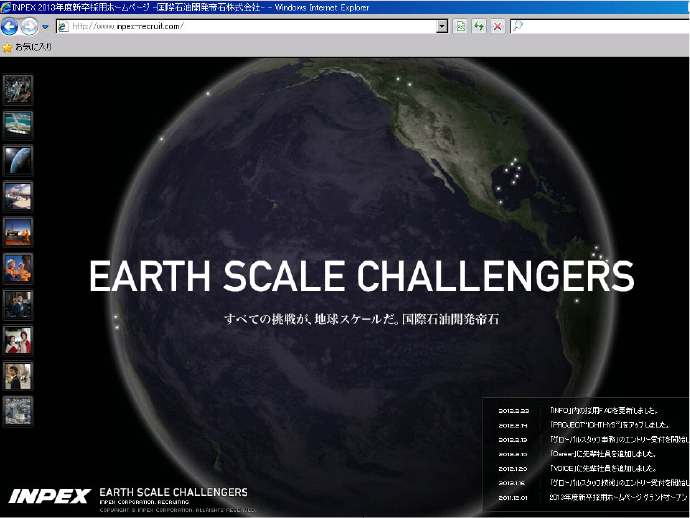Open the recent pages dropdown arrow
The height and width of the screenshot is (518, 690).
(45, 27)
